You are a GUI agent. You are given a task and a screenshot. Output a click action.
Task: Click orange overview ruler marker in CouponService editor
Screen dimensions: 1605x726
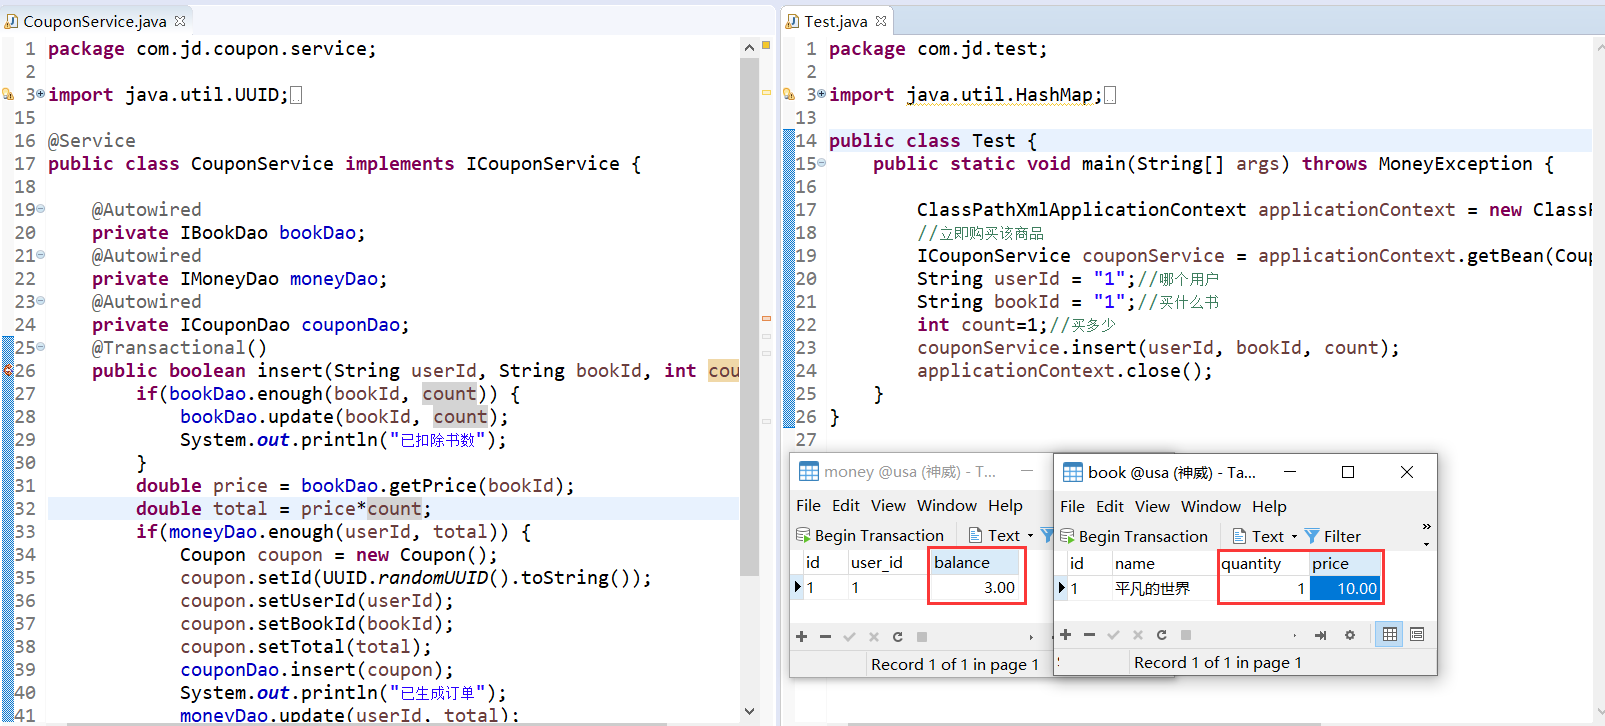(x=766, y=318)
